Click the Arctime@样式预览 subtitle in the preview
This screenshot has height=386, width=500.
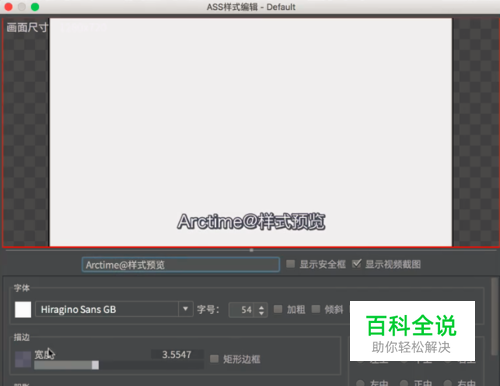pyautogui.click(x=251, y=221)
